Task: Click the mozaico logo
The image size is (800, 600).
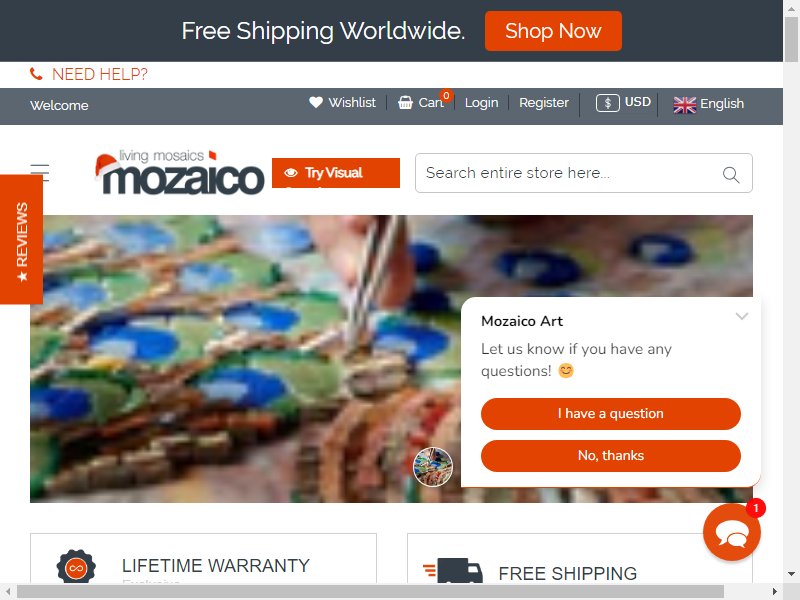Action: [x=179, y=172]
